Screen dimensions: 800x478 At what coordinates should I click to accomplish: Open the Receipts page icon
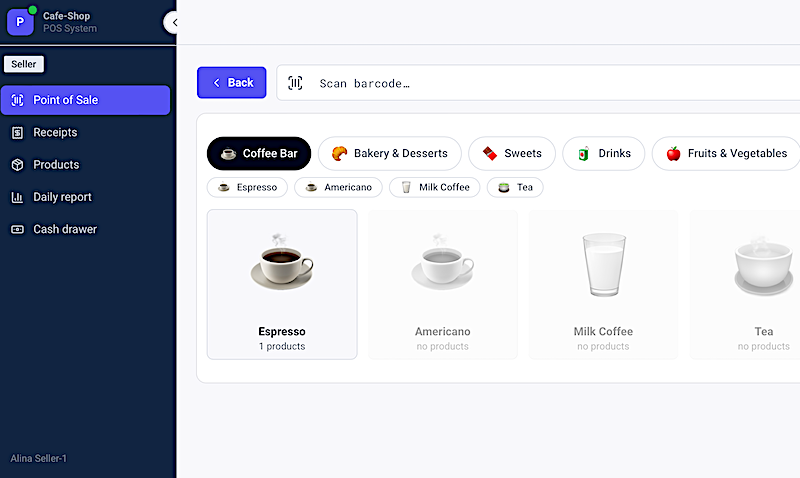click(x=17, y=133)
